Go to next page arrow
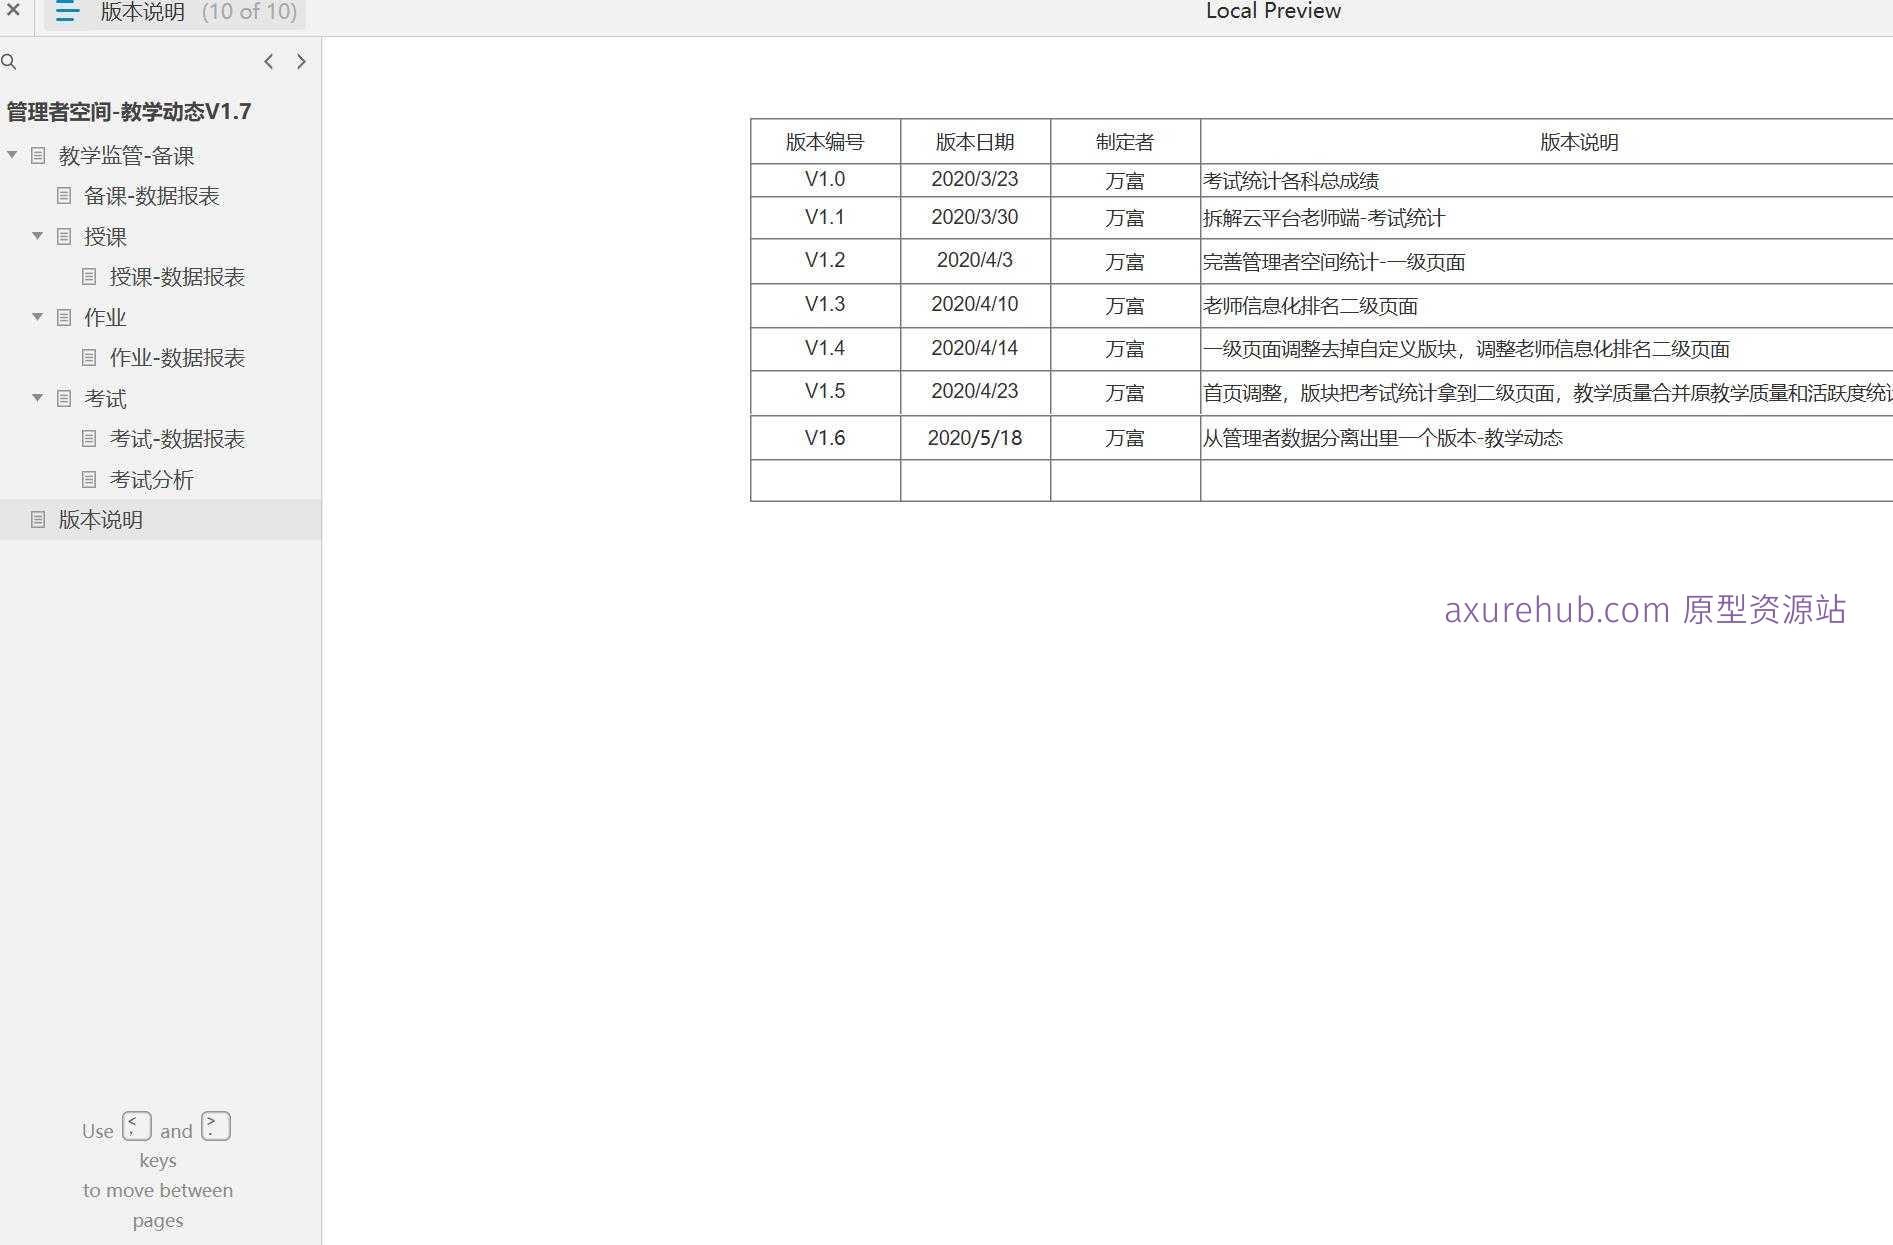1893x1245 pixels. (x=301, y=62)
